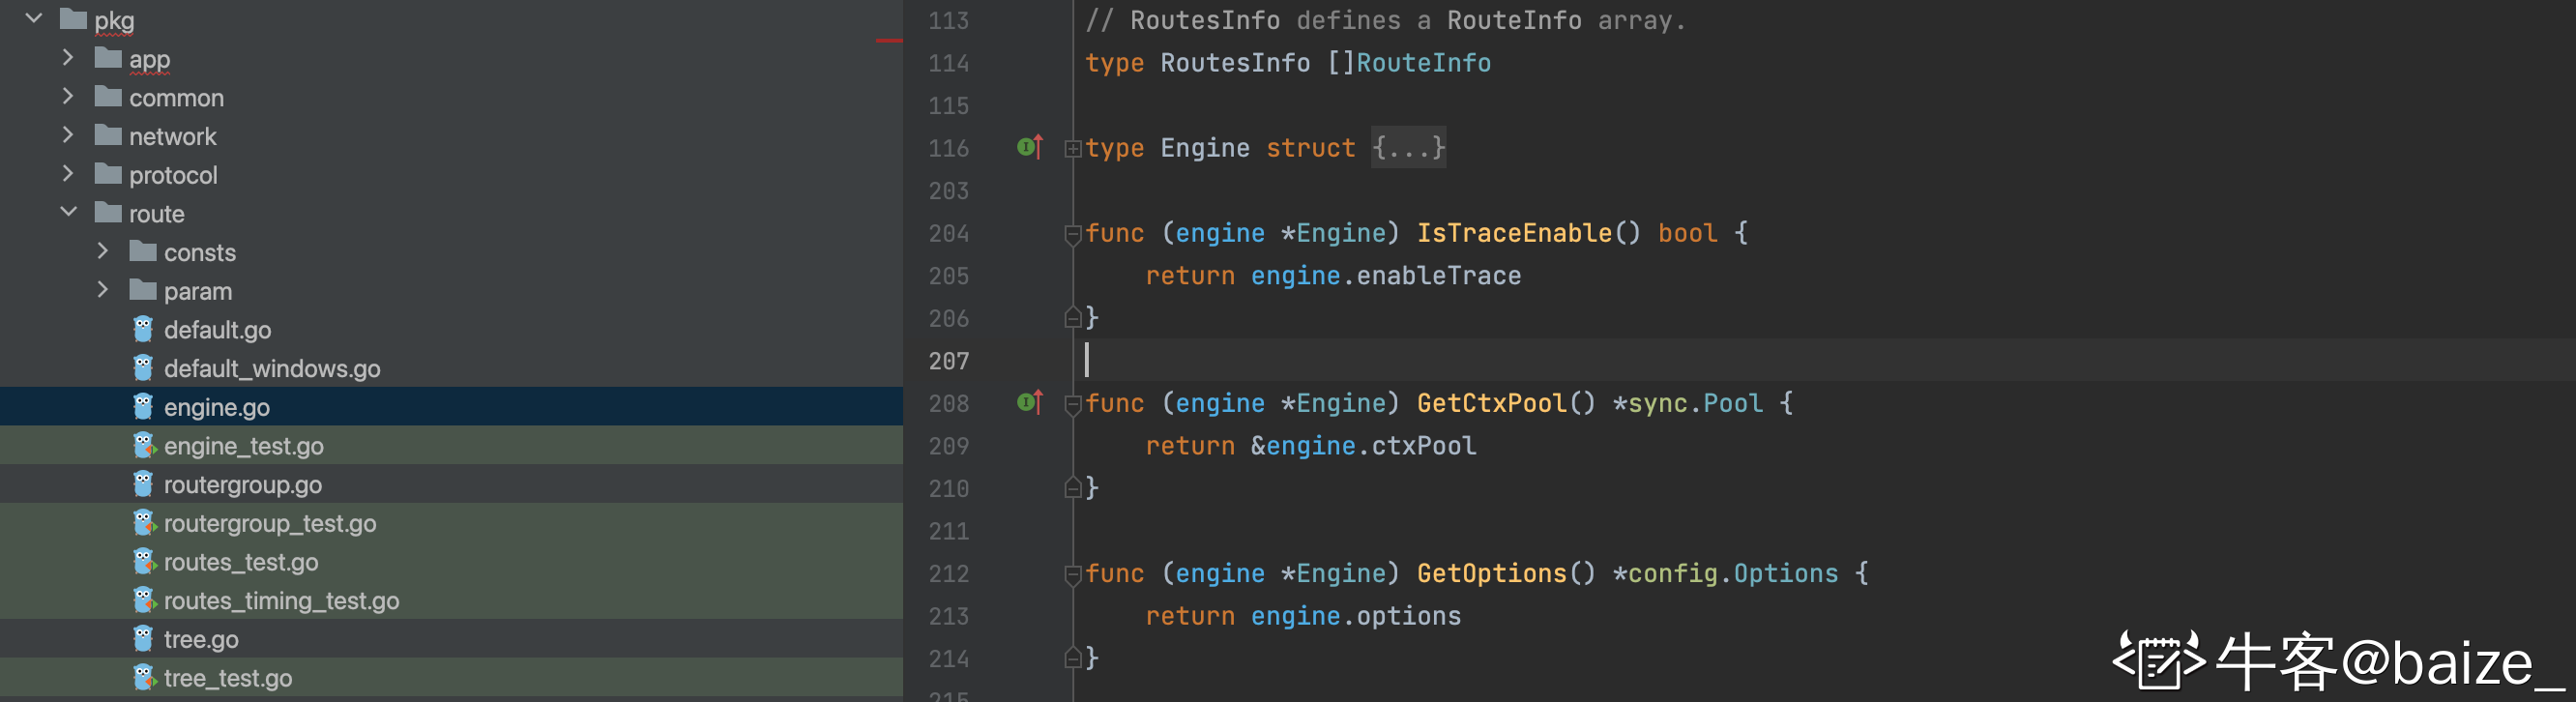The image size is (2576, 702).
Task: Expand the consts folder chevron
Action: pyautogui.click(x=103, y=250)
